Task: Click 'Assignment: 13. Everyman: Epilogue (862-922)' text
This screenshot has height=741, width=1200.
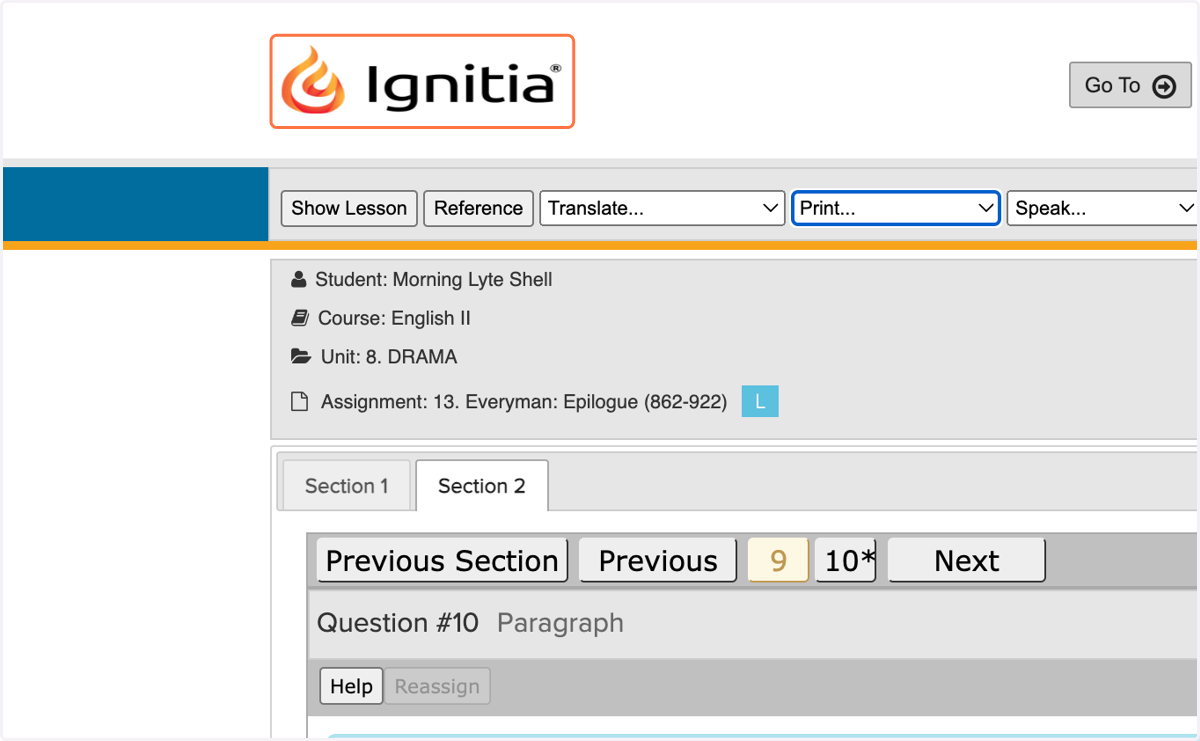Action: click(524, 402)
